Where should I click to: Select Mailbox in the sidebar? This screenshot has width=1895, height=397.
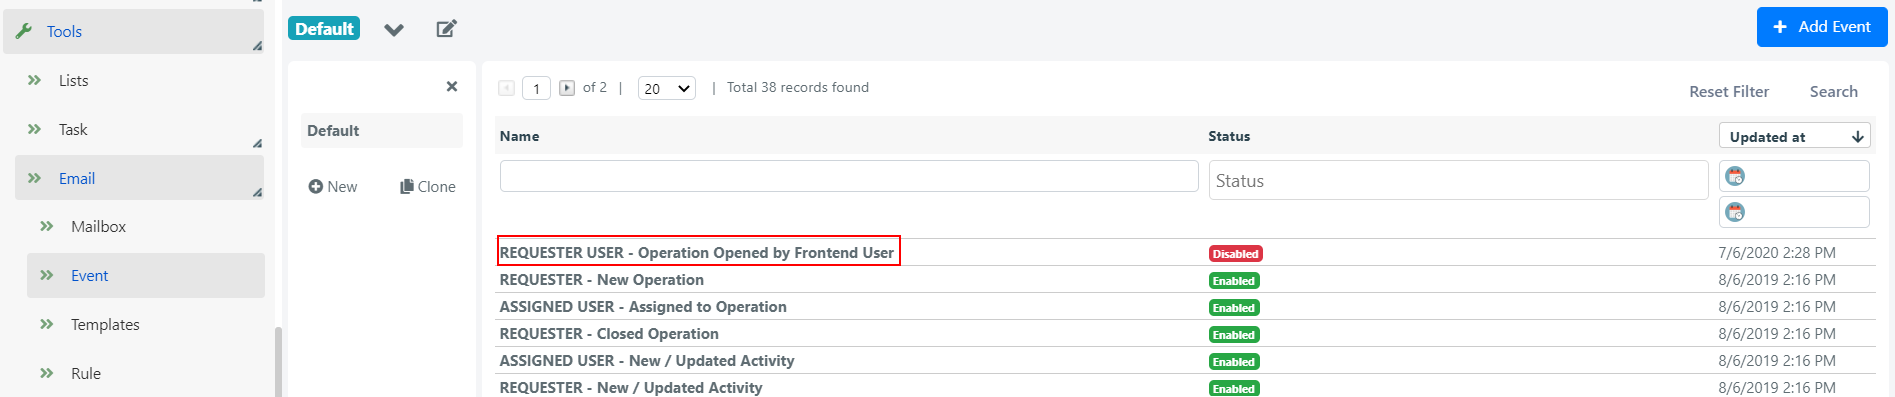pyautogui.click(x=98, y=227)
